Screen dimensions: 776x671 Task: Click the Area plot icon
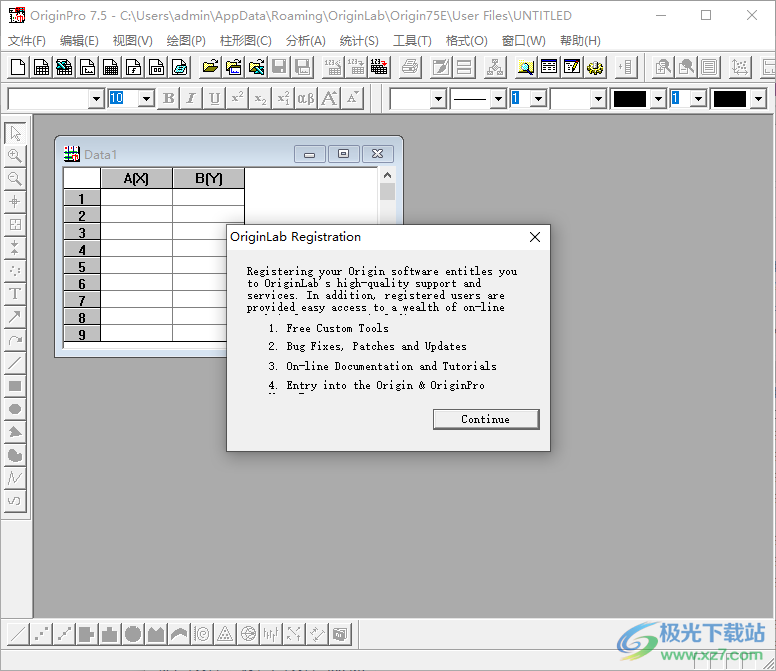tap(156, 634)
